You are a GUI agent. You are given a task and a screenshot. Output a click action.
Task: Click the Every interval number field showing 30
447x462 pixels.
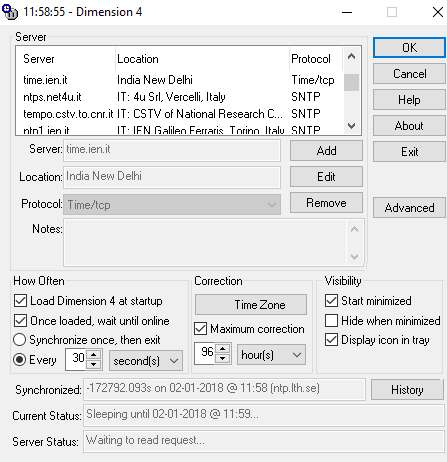coord(76,359)
